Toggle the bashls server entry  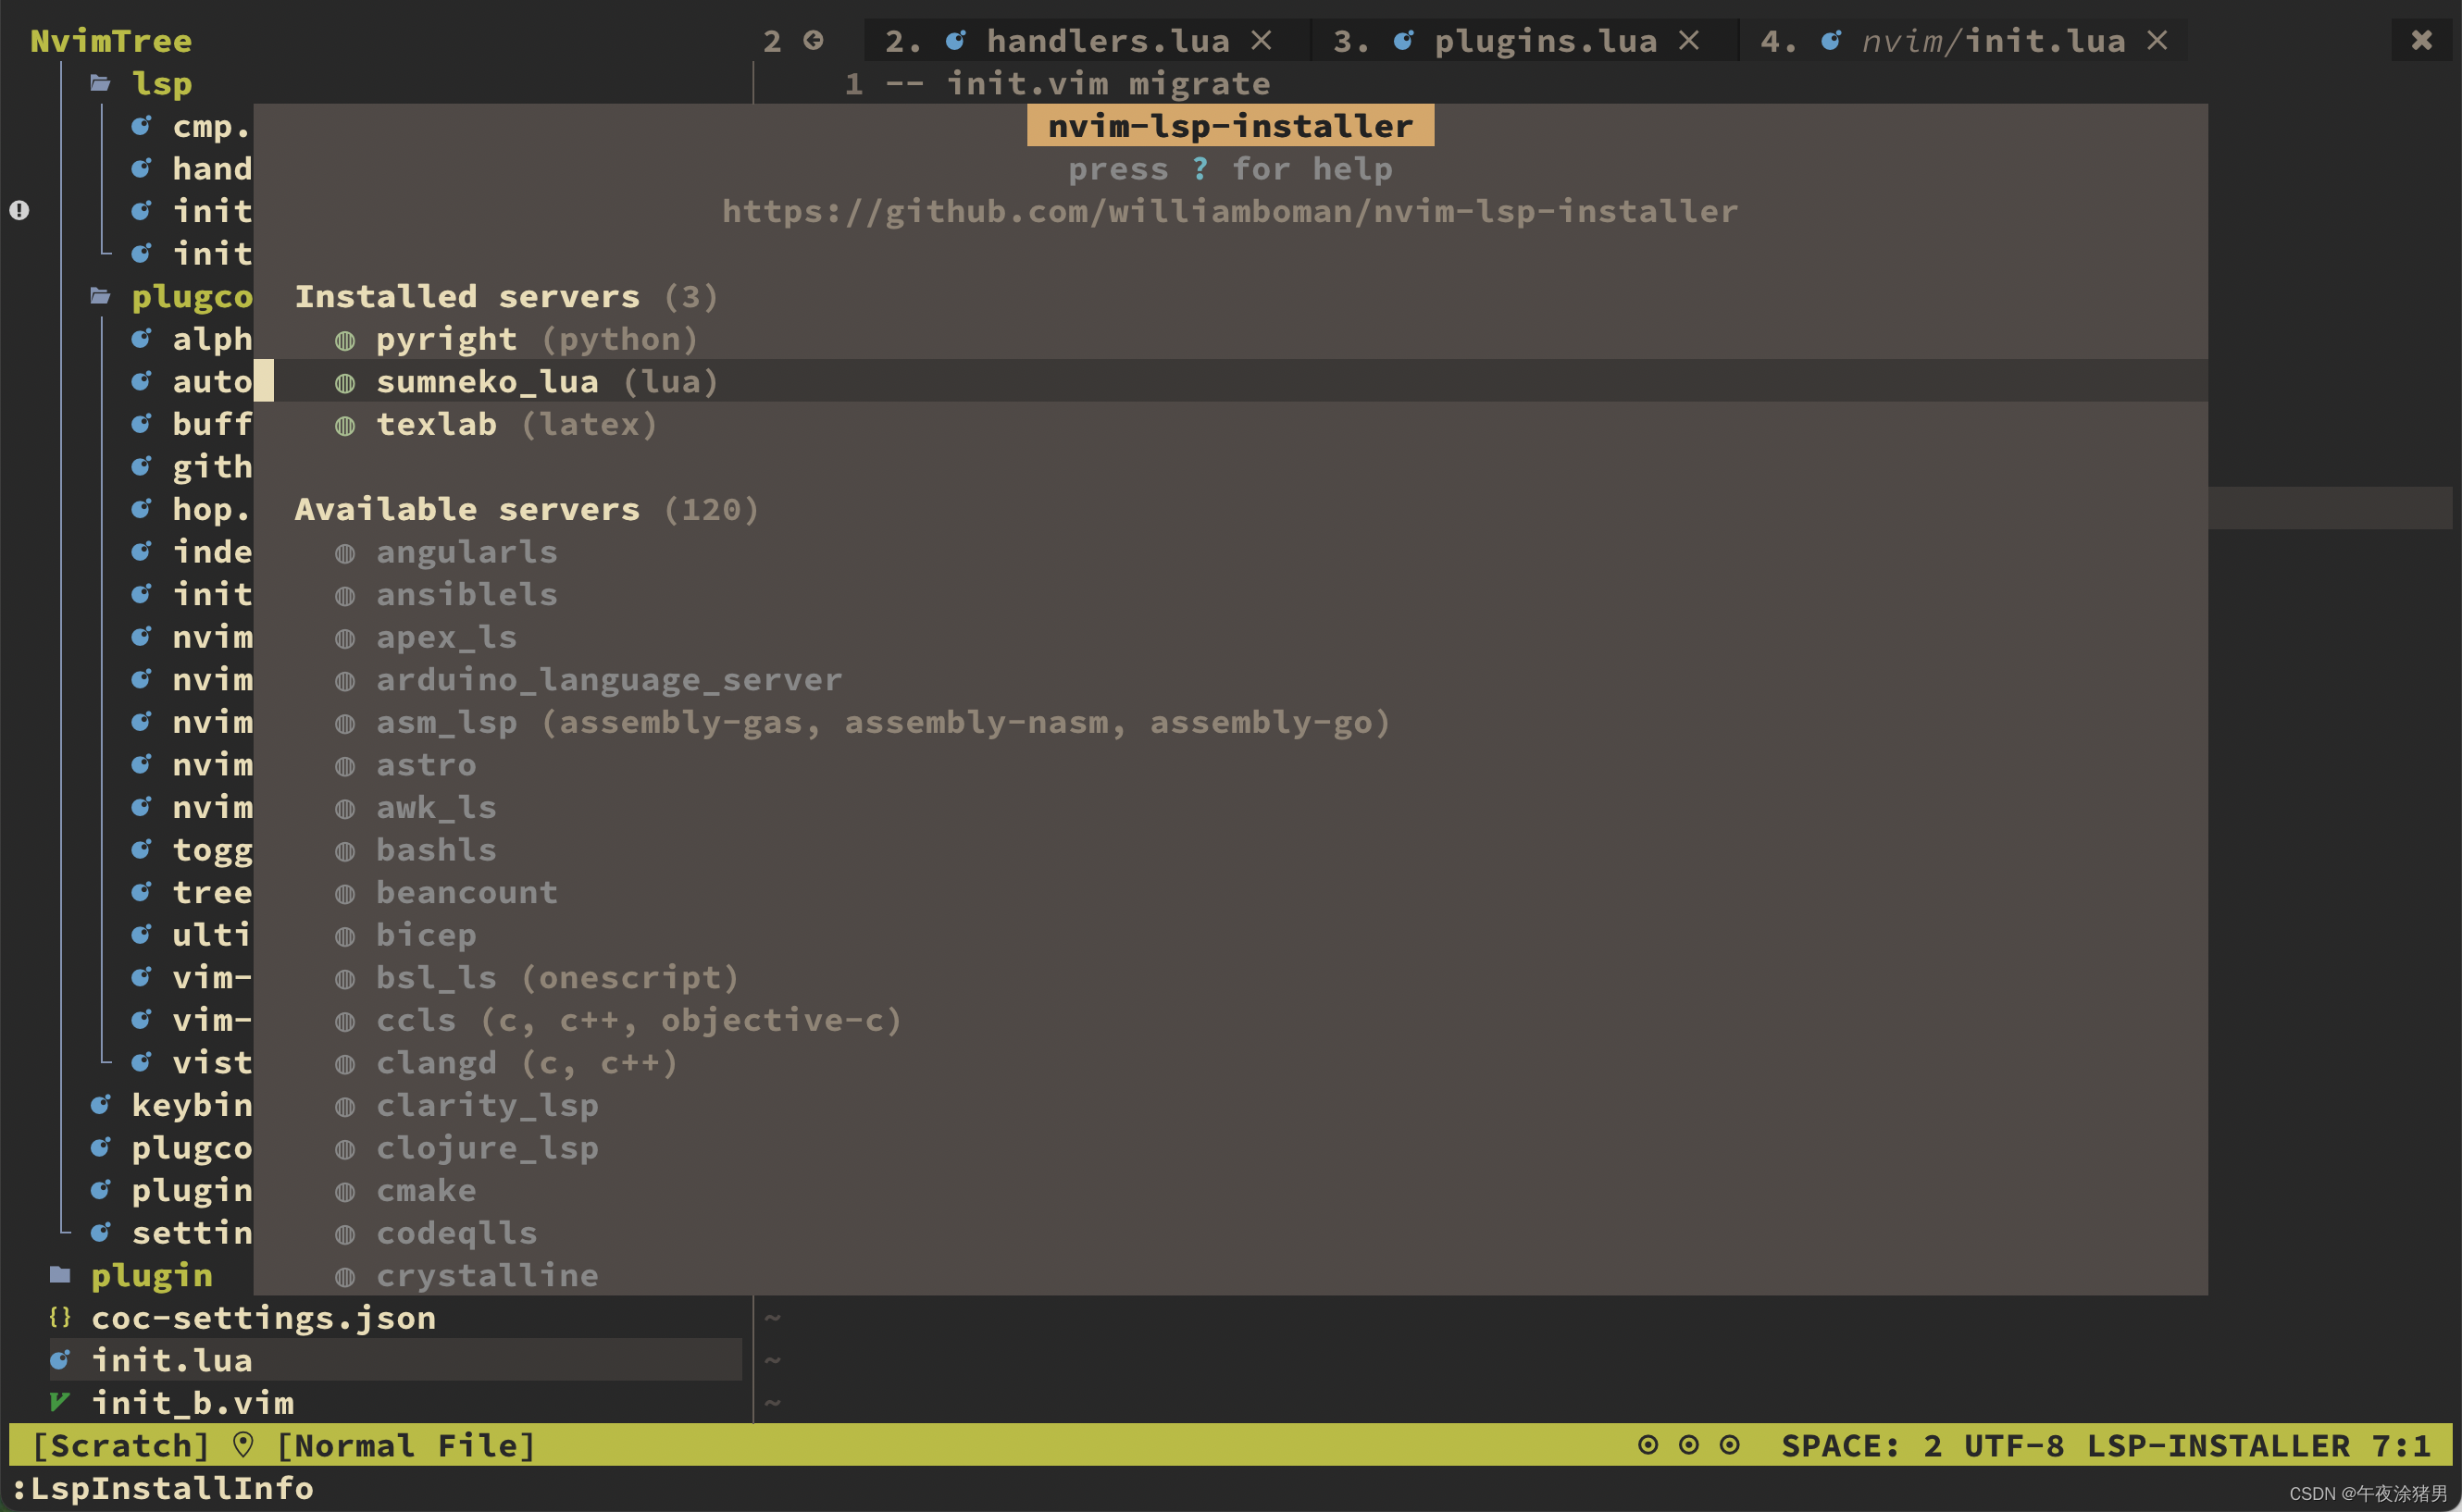[x=436, y=850]
